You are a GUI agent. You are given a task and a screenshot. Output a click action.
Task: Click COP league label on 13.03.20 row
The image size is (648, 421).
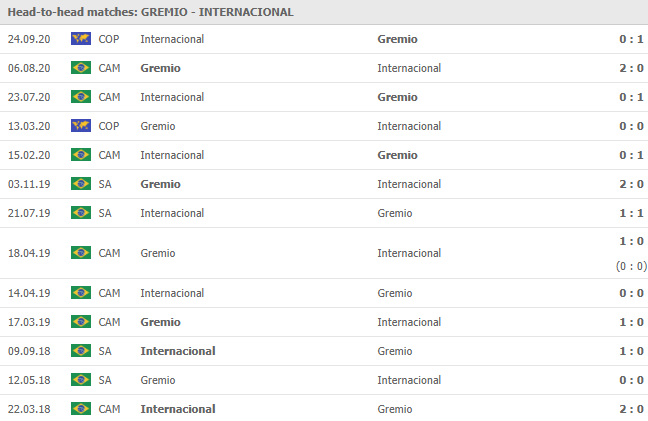tap(109, 126)
